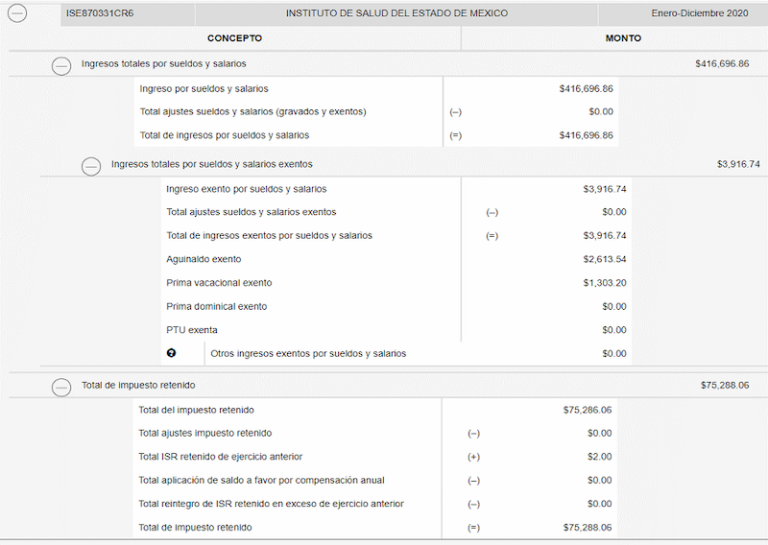
Task: Click the $75,286.06 impuesto retenido amount
Action: 587,410
